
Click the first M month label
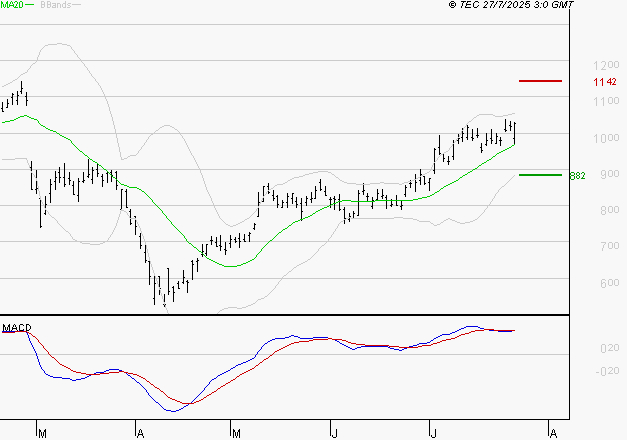coord(42,434)
